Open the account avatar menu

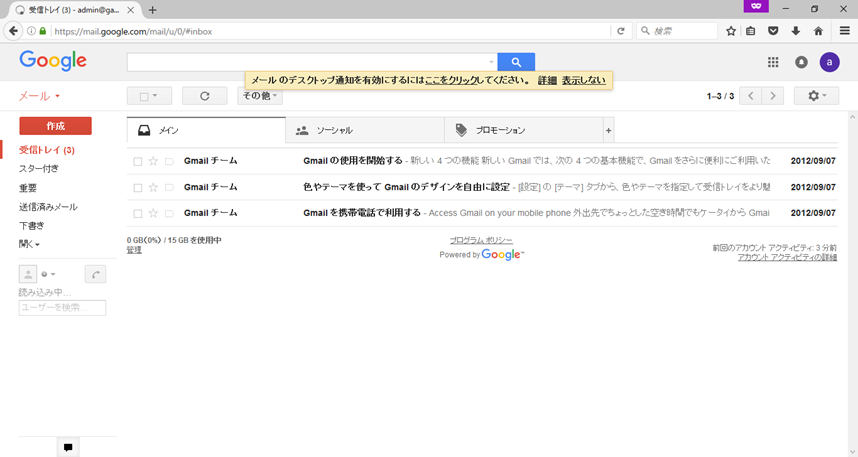pyautogui.click(x=829, y=62)
